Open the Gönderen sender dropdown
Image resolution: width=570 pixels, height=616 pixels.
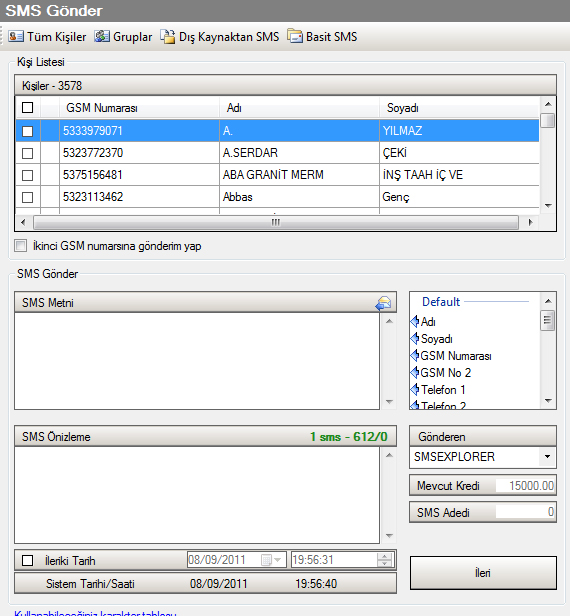[547, 457]
